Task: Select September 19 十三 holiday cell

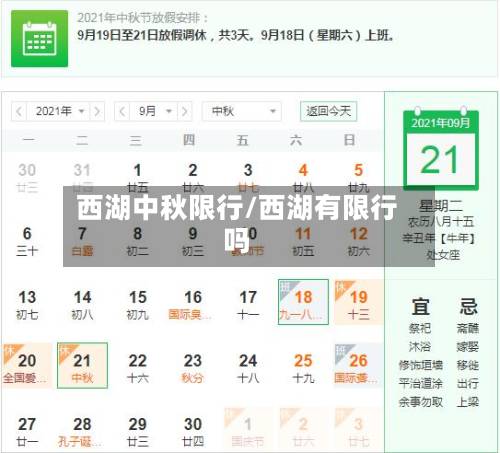Action: 358,302
